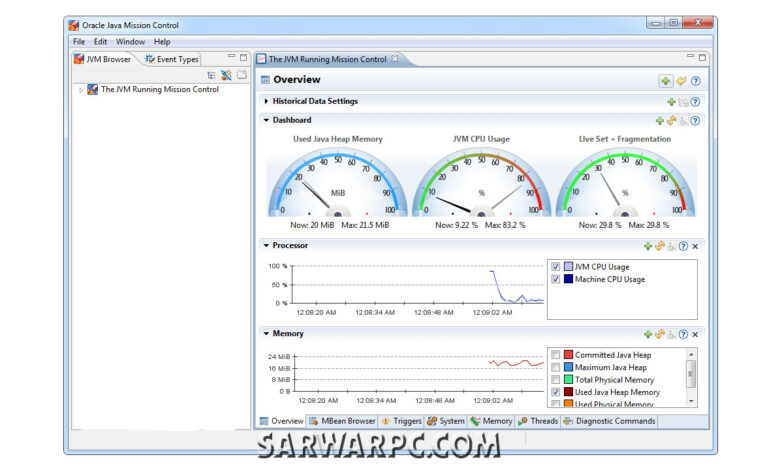The height and width of the screenshot is (470, 780).
Task: Switch to the Event Types tab
Action: point(171,59)
